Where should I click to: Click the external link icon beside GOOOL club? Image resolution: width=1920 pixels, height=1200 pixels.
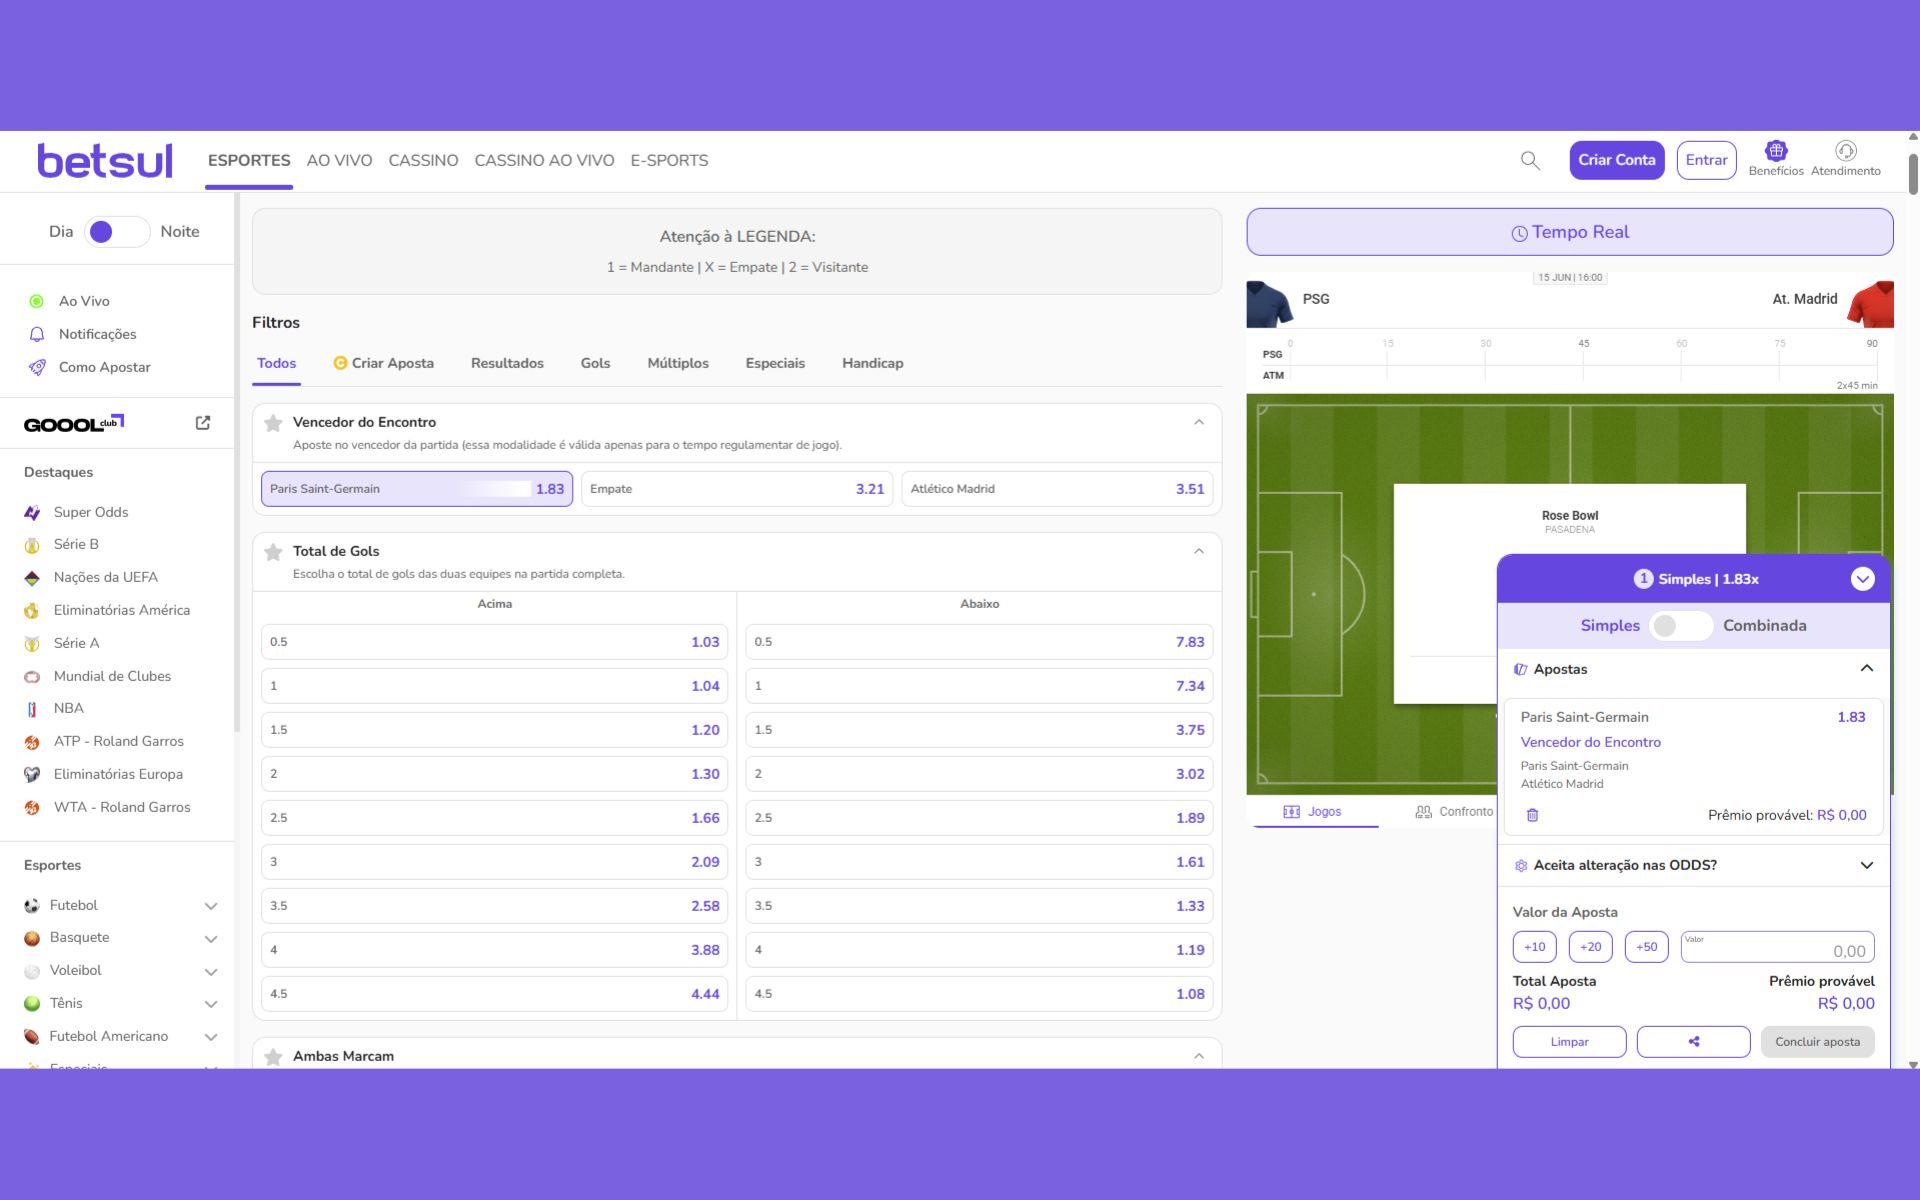pyautogui.click(x=203, y=423)
